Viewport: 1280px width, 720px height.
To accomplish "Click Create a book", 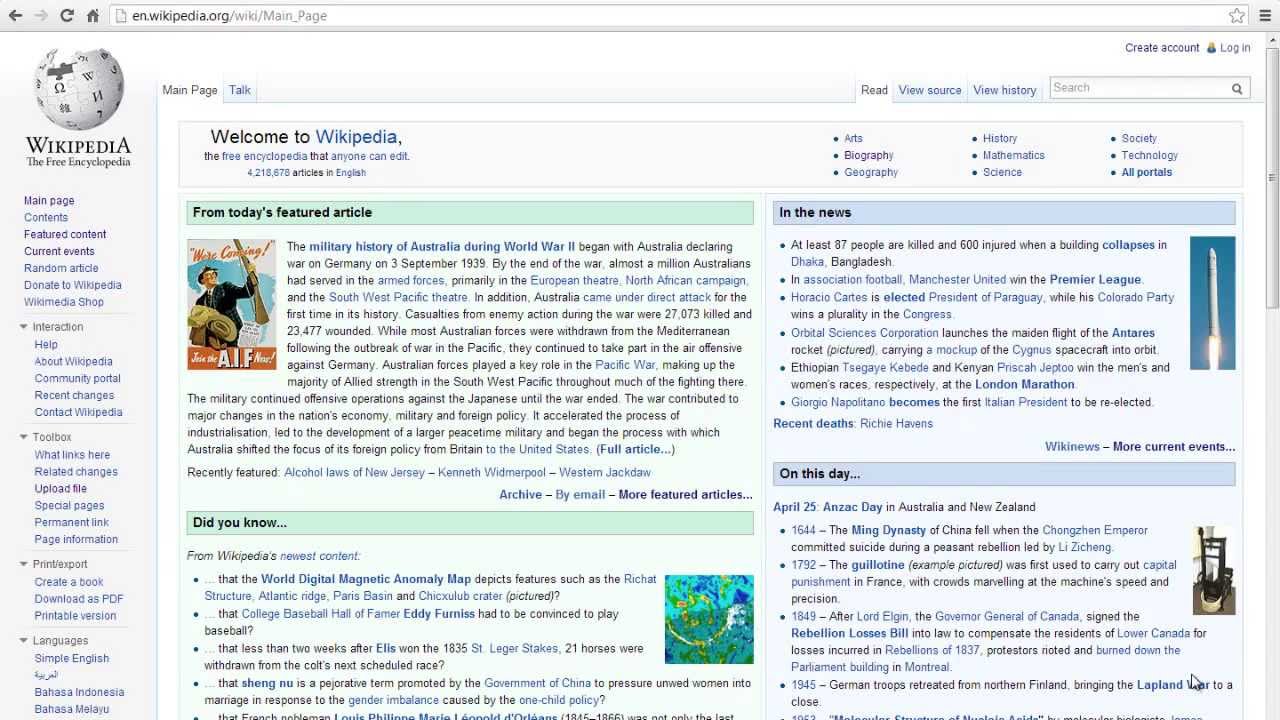I will click(x=69, y=582).
